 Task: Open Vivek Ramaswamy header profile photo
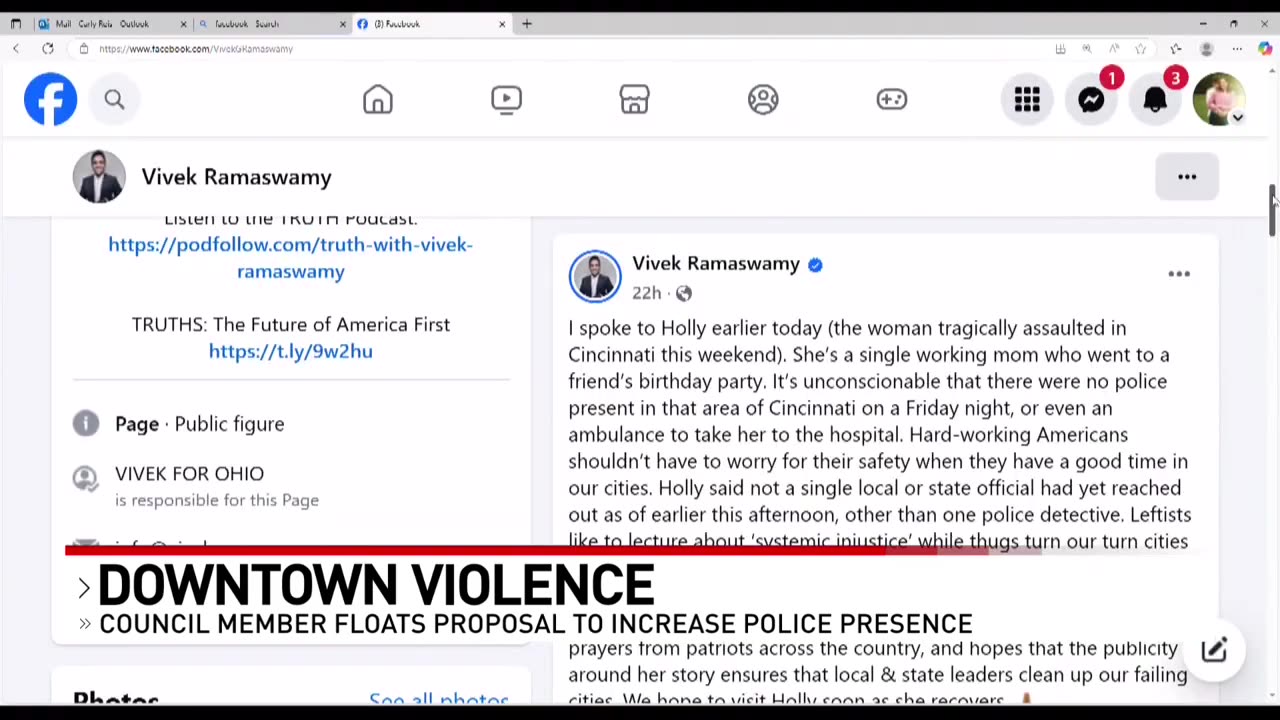pos(99,177)
